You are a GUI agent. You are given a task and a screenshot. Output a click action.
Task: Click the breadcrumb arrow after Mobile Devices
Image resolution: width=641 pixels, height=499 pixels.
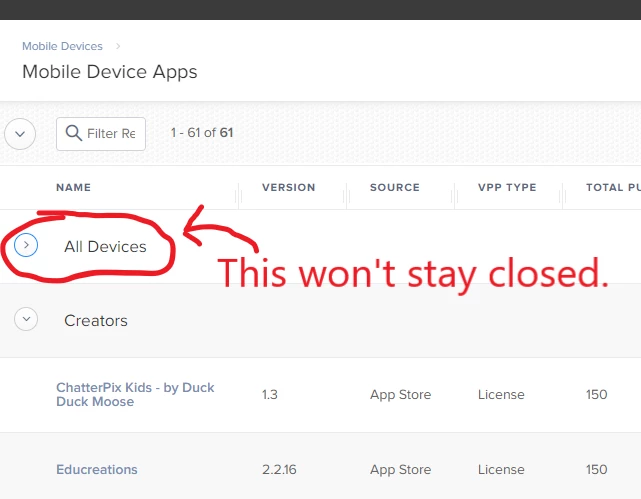(118, 46)
